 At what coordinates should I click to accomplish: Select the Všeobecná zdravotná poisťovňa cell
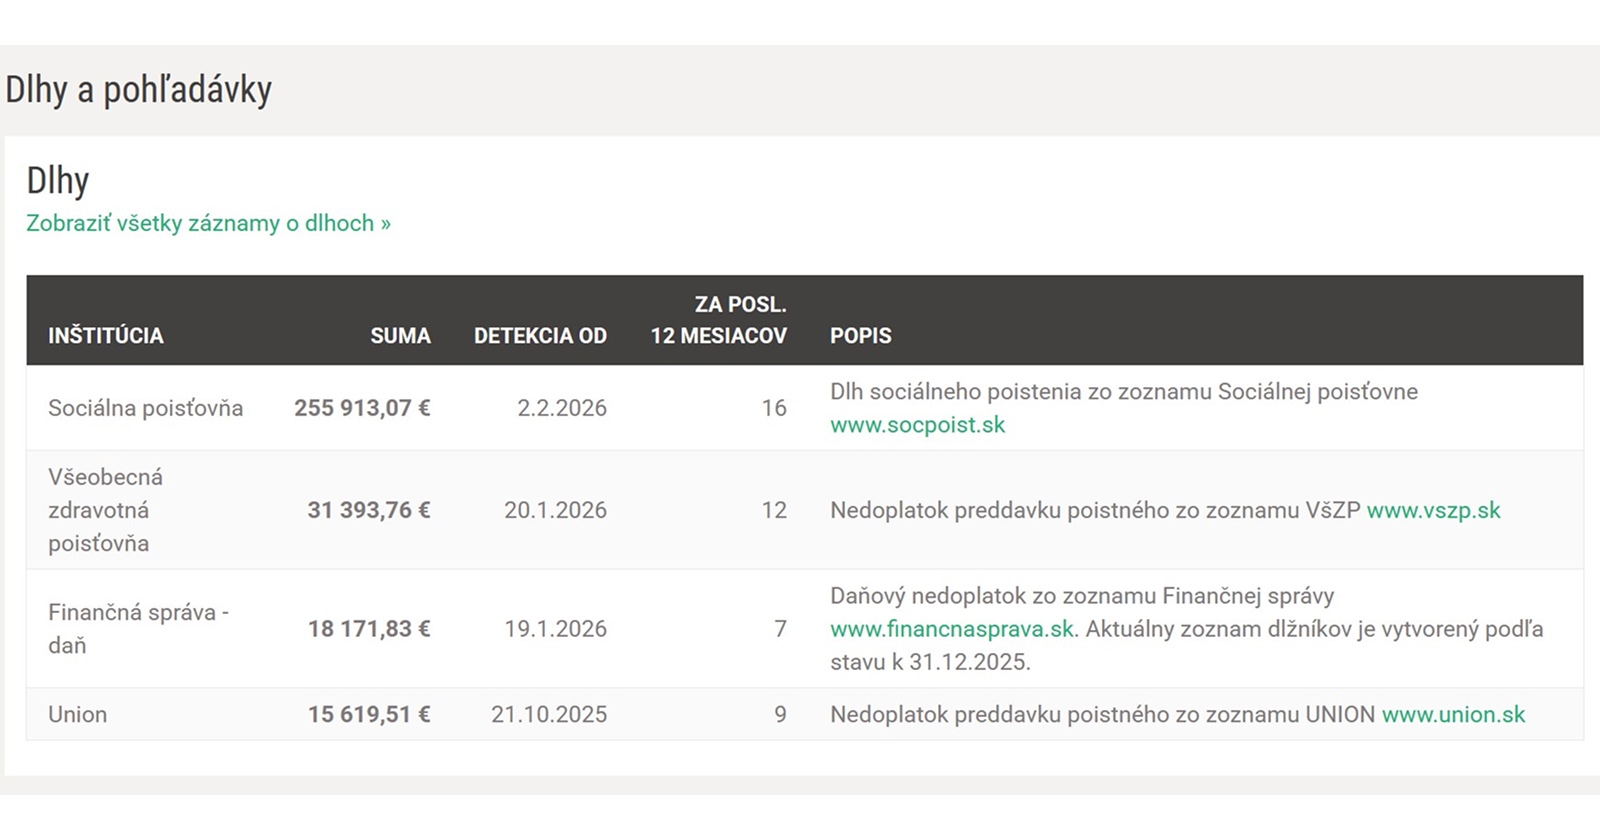pyautogui.click(x=105, y=510)
